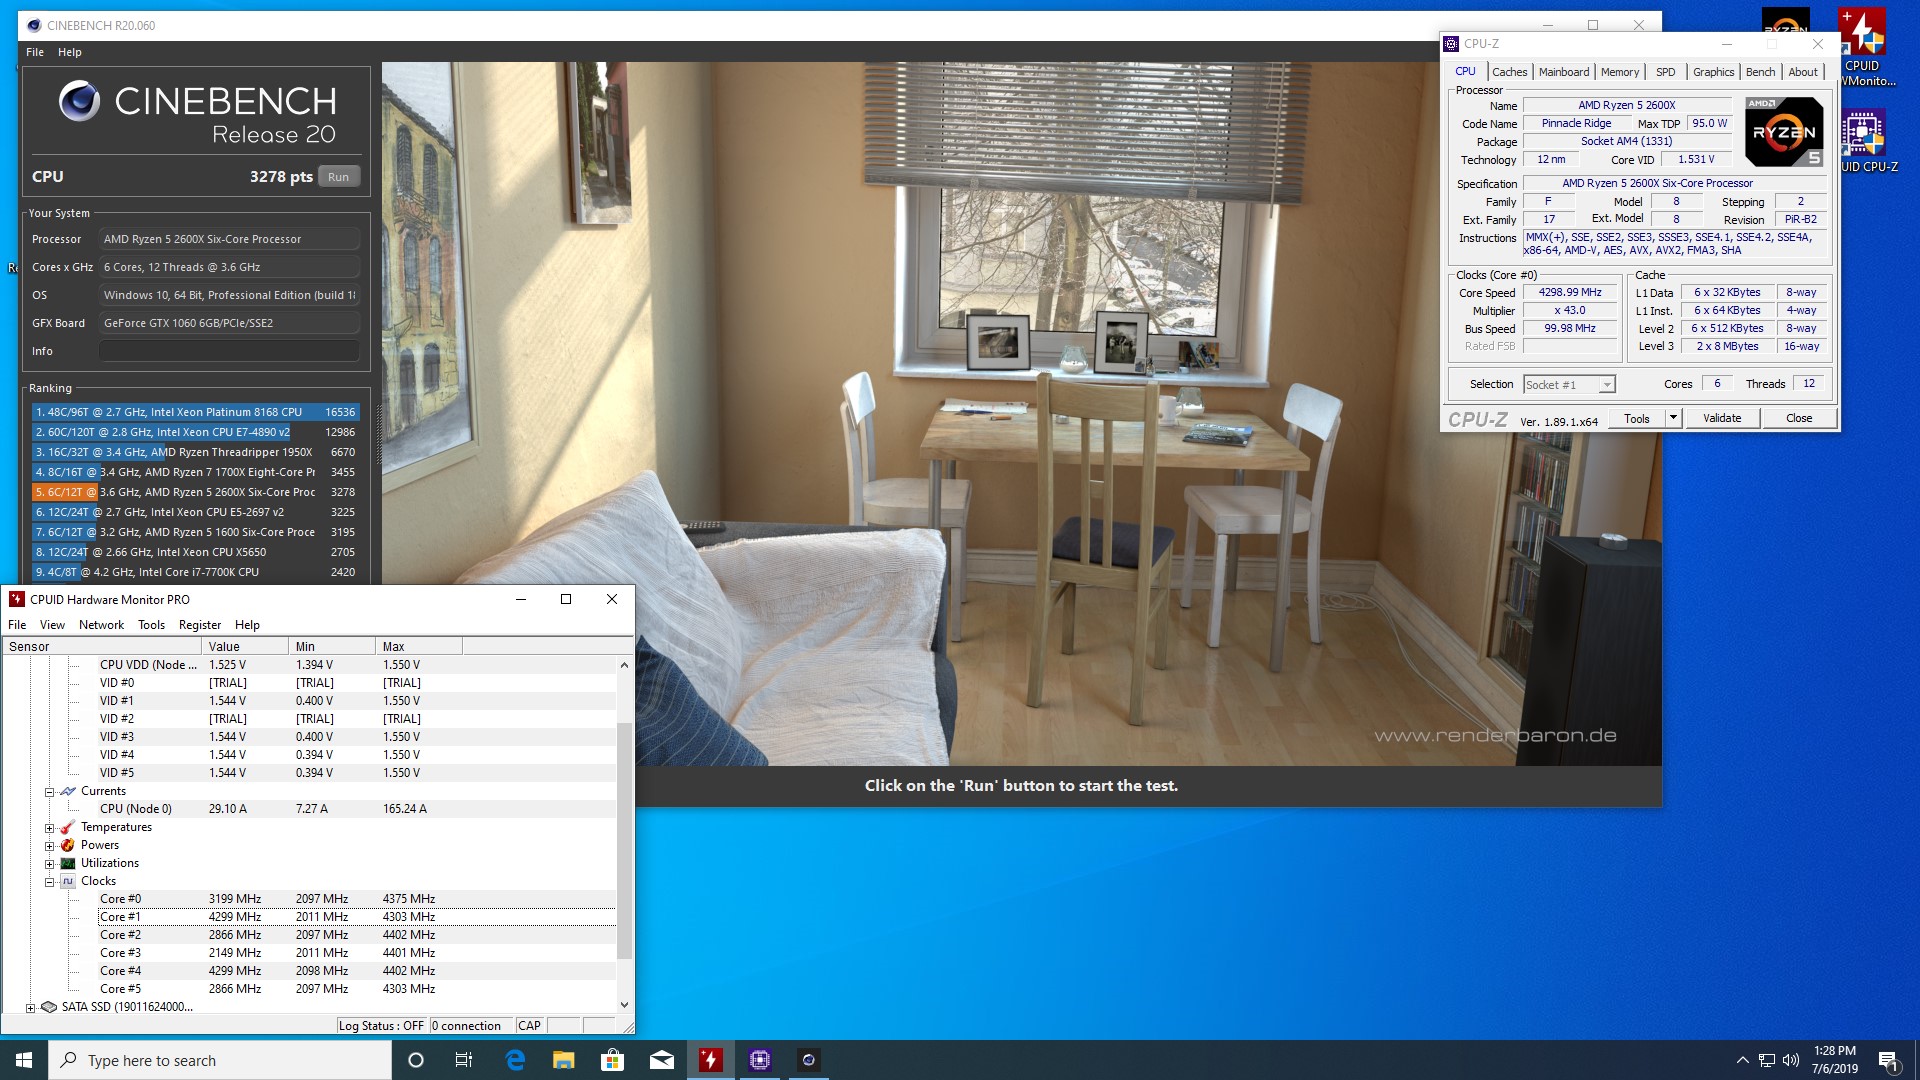
Task: Open the Hardware Monitor Register menu
Action: coord(200,625)
